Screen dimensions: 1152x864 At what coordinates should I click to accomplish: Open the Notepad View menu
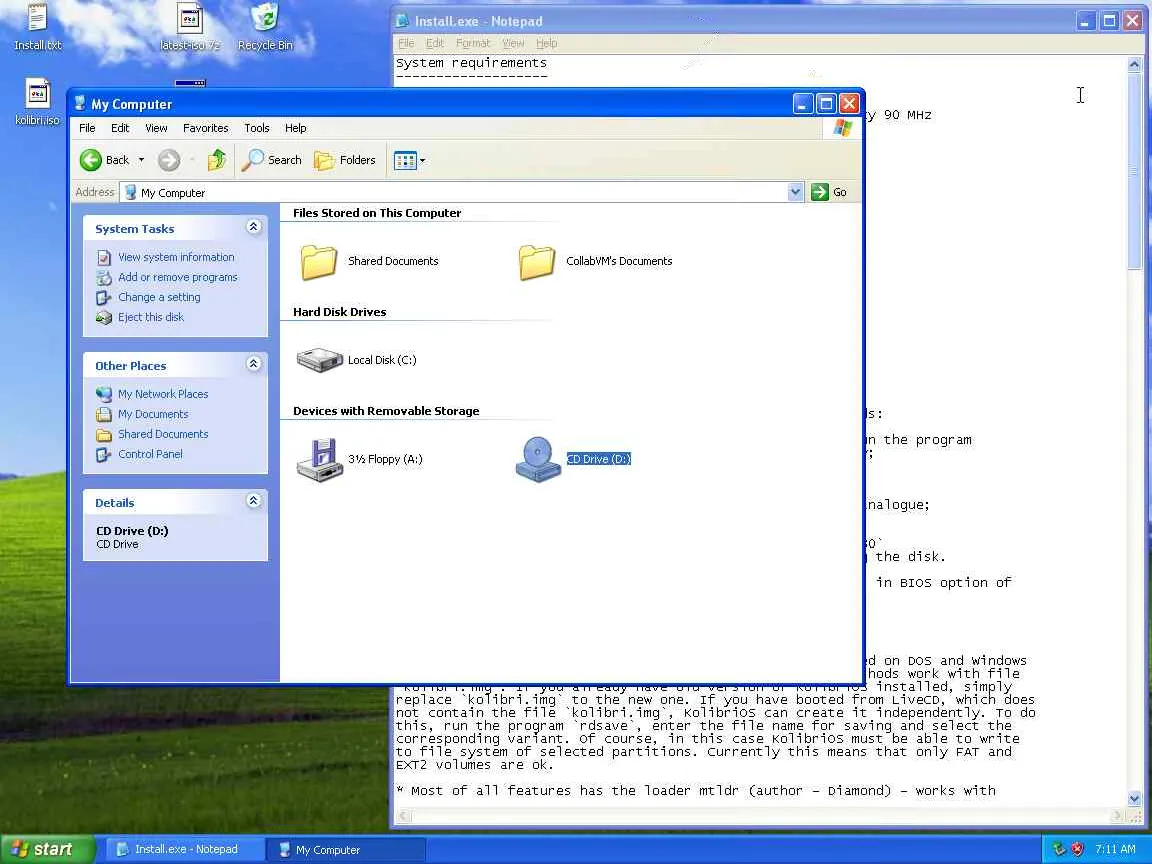(513, 43)
